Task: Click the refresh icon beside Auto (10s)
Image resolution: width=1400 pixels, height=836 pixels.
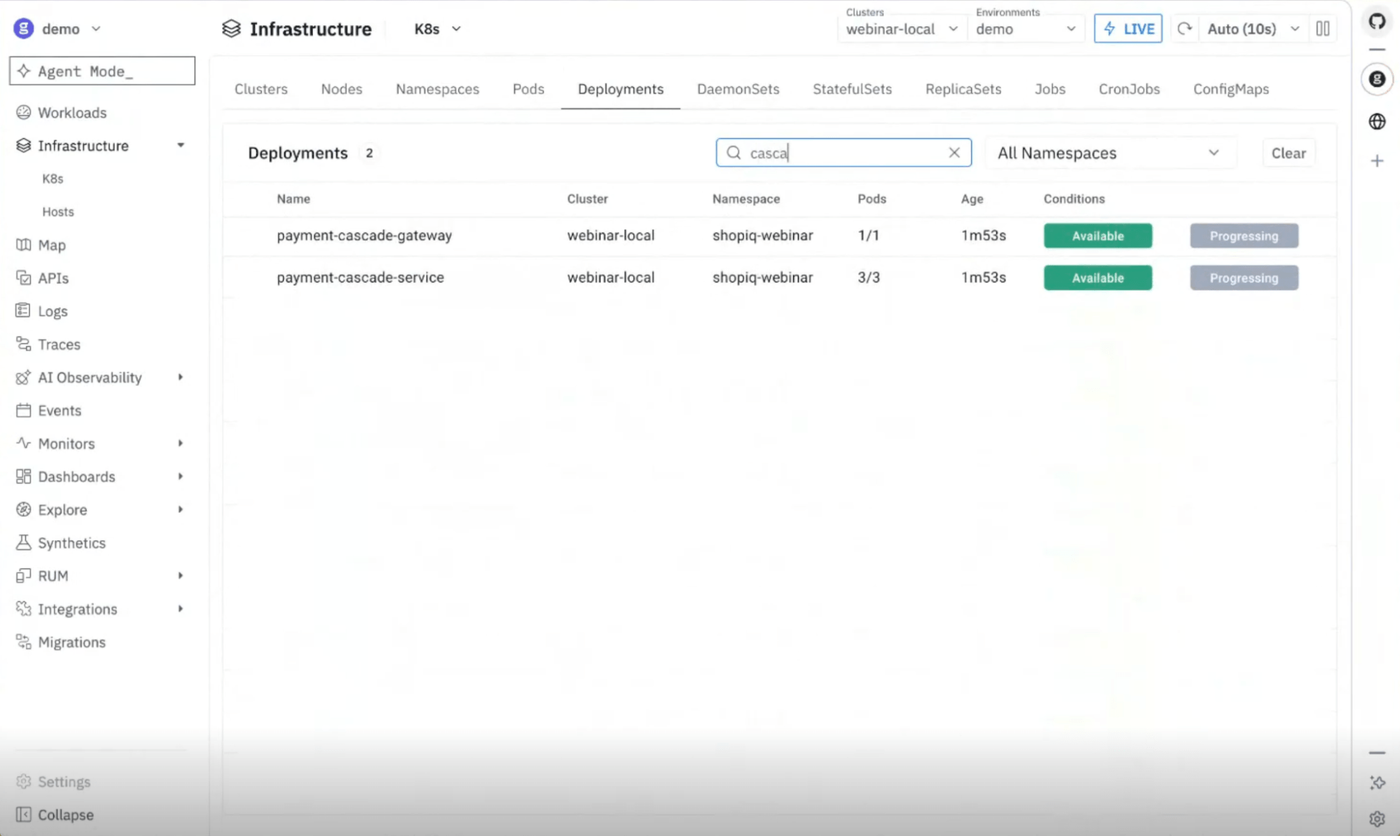Action: pos(1185,29)
